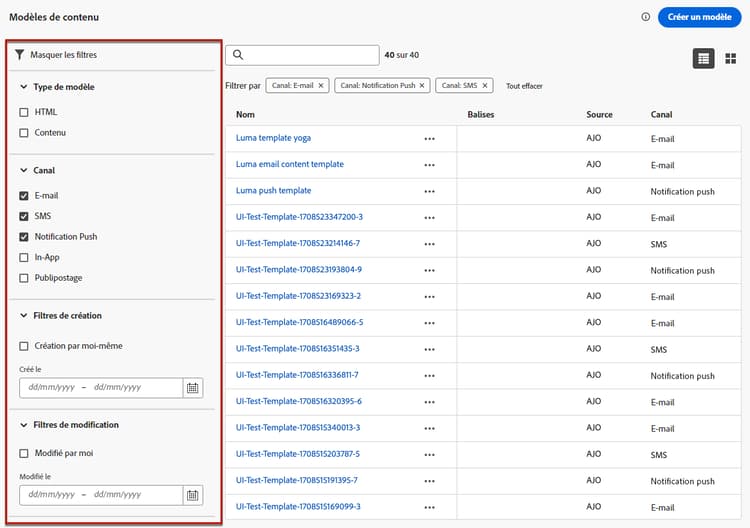
Task: Collapse the Filtres de création section
Action: [23, 315]
